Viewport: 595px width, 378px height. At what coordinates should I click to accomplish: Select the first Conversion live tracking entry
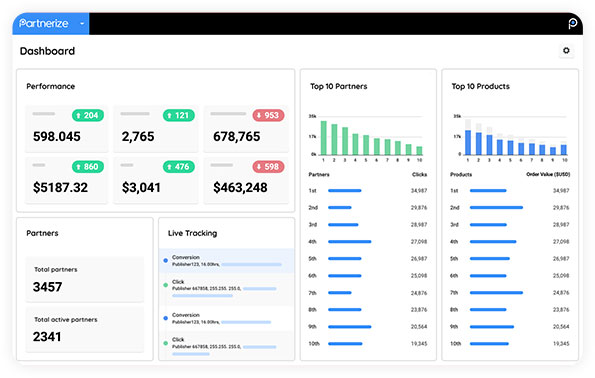[x=227, y=261]
